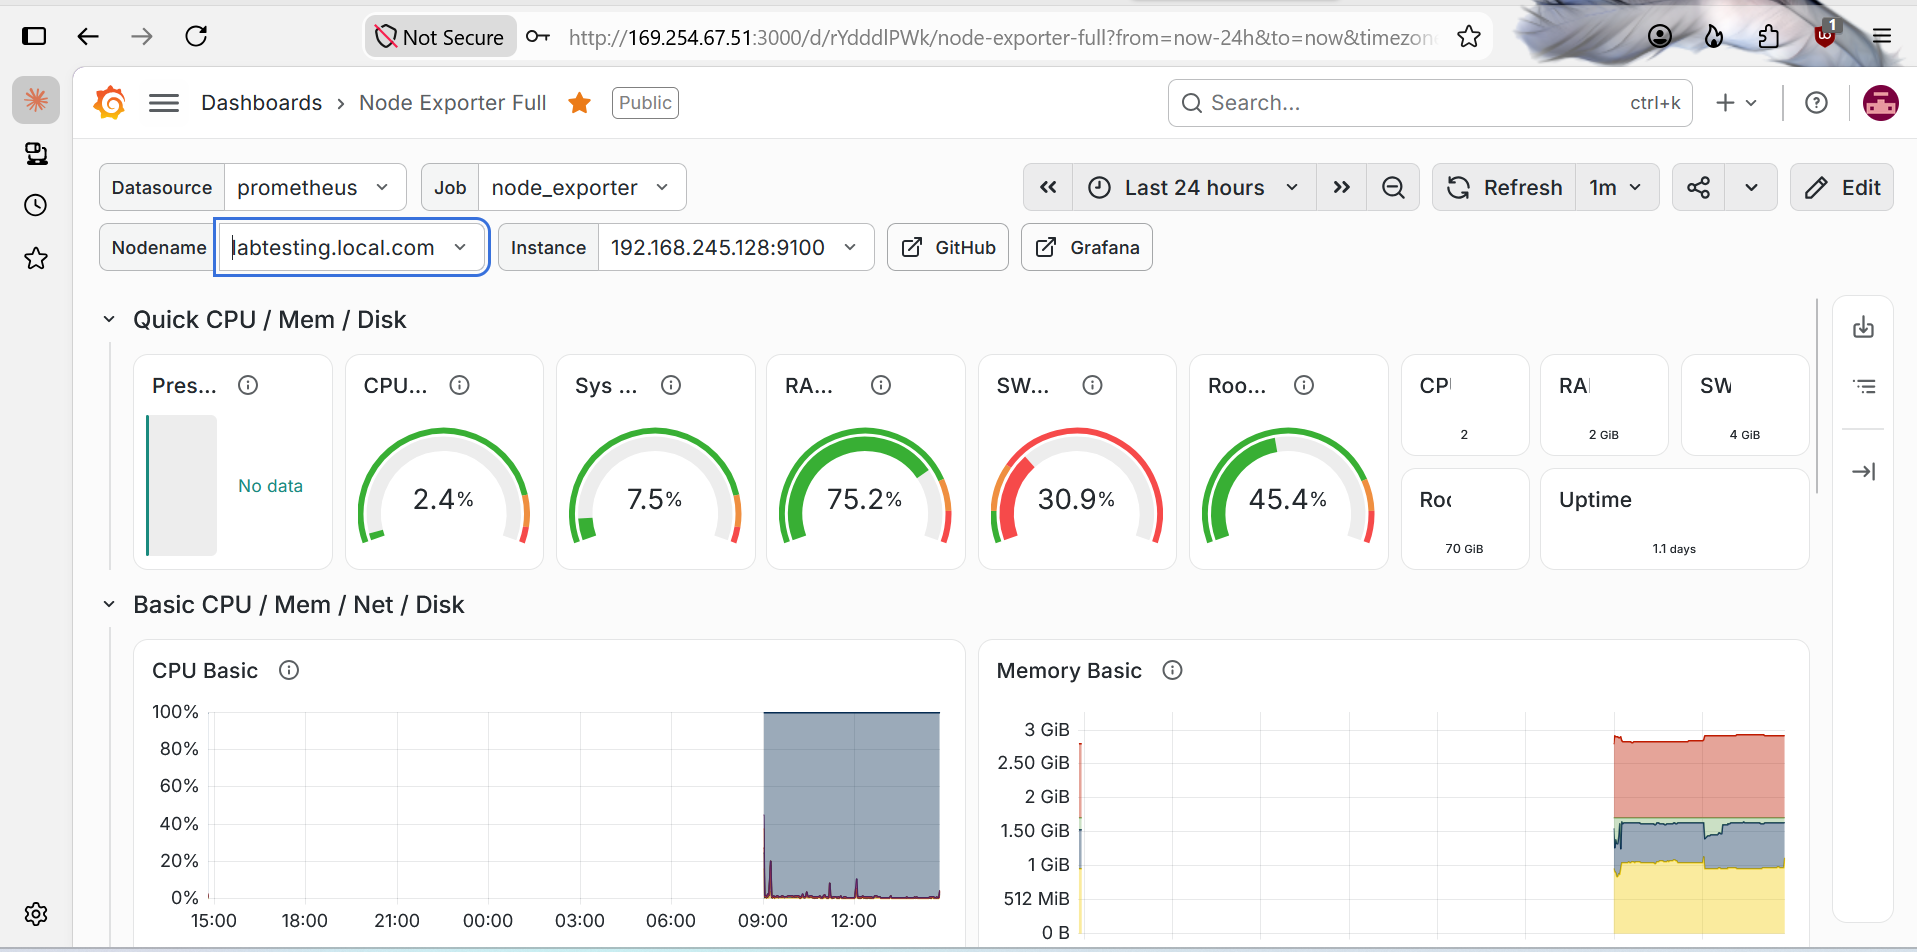
Task: Open the user profile avatar
Action: click(x=1880, y=103)
